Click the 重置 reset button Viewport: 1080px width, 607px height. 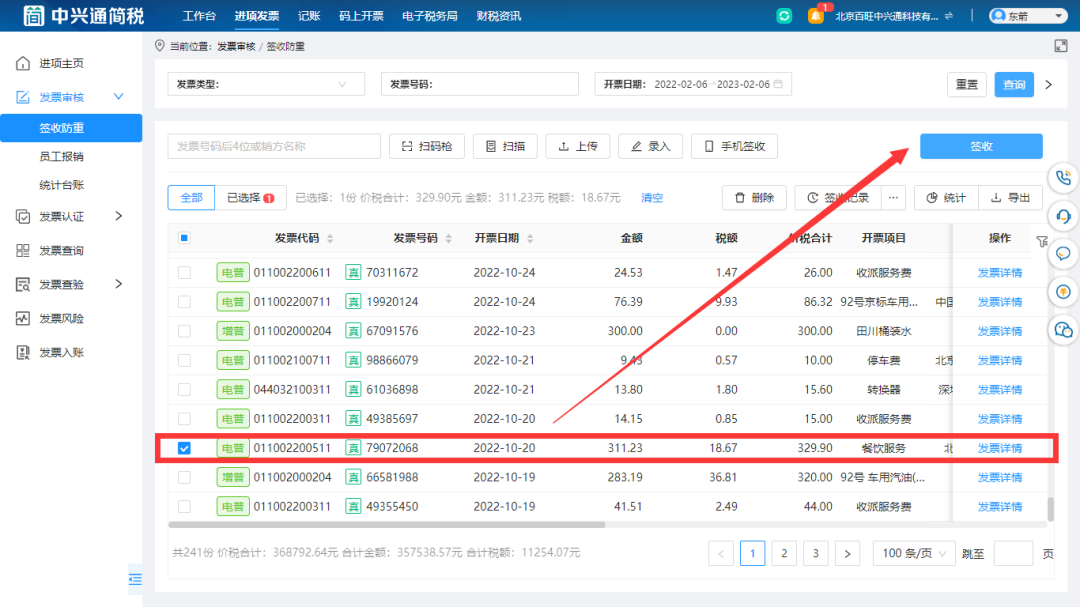(x=966, y=85)
